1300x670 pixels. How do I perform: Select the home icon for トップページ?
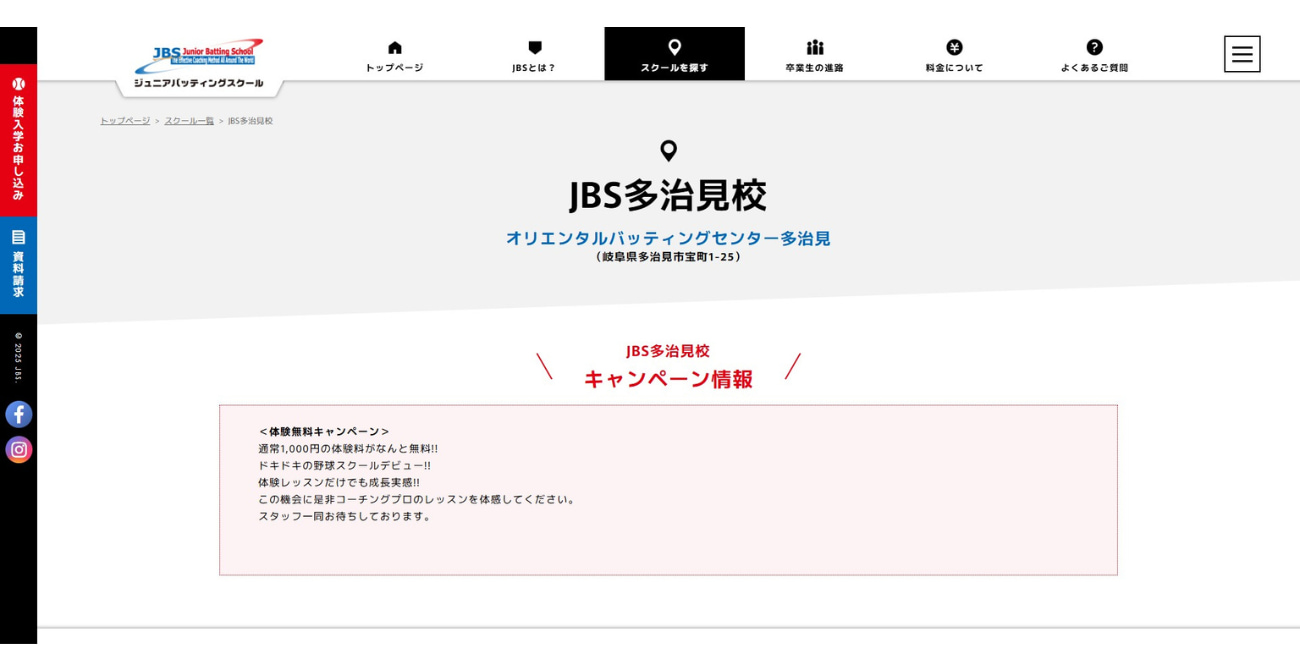click(395, 46)
